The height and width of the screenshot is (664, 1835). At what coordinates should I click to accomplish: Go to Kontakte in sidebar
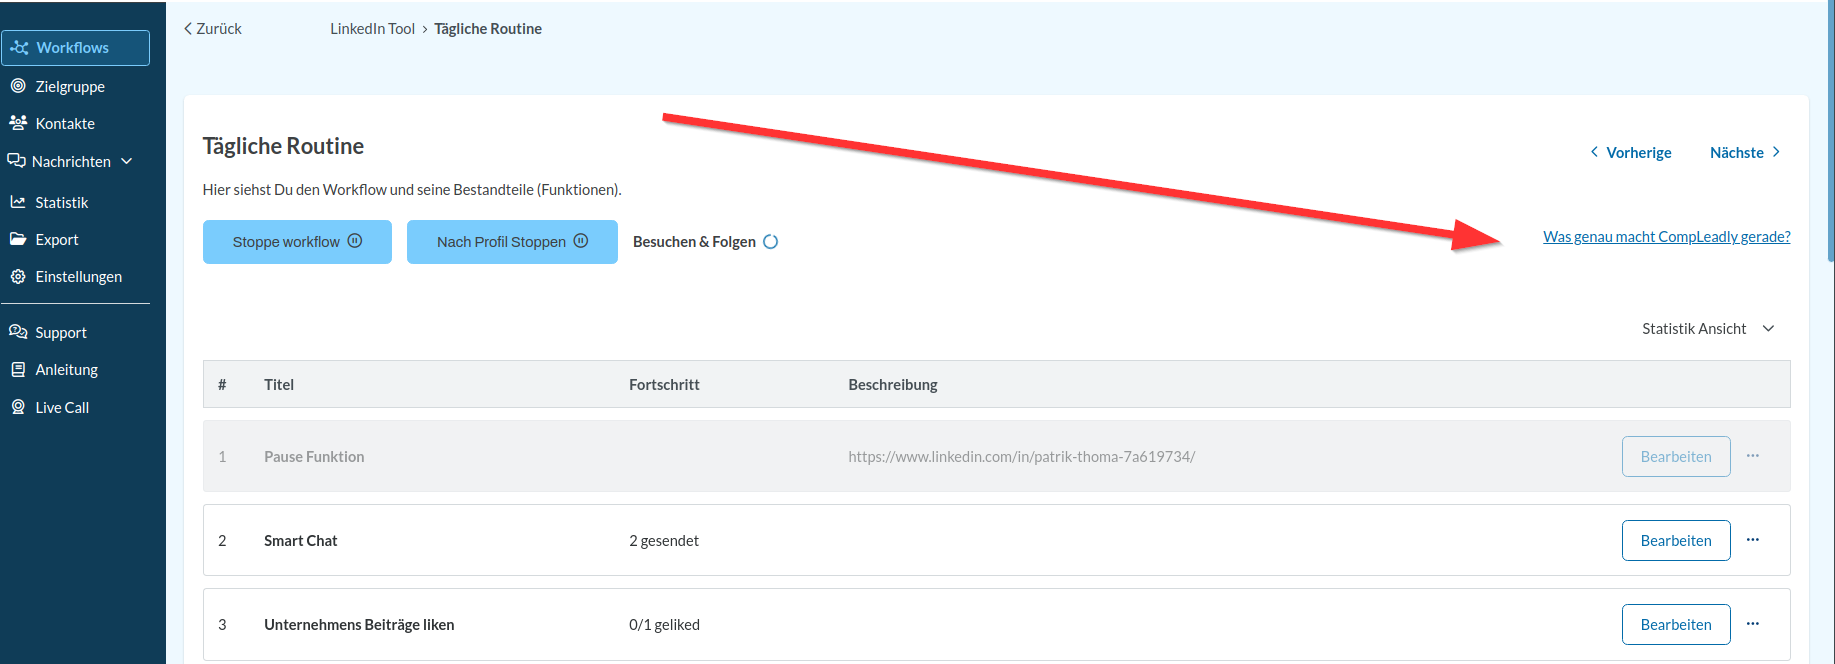65,124
